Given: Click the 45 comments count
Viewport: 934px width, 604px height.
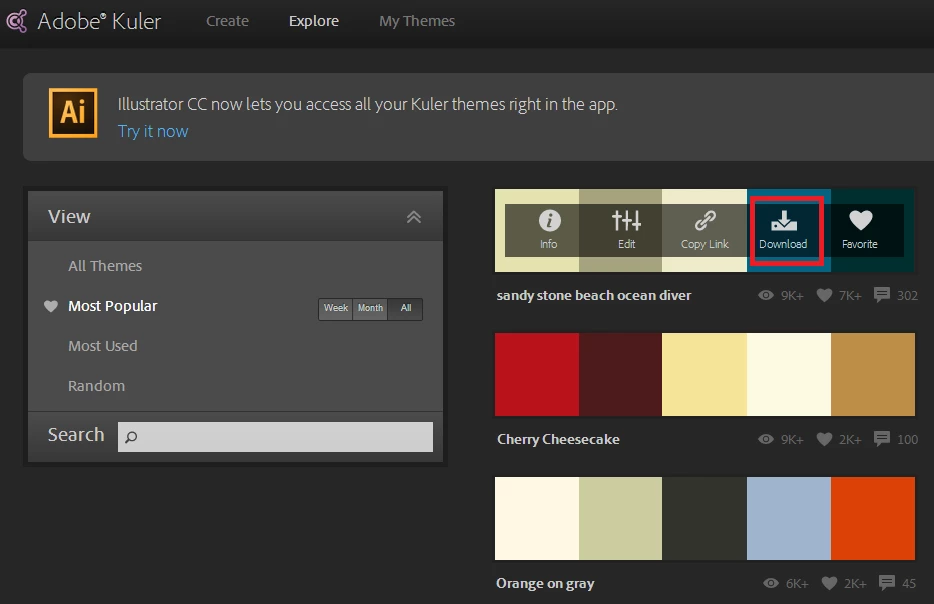Looking at the screenshot, I should tap(908, 584).
